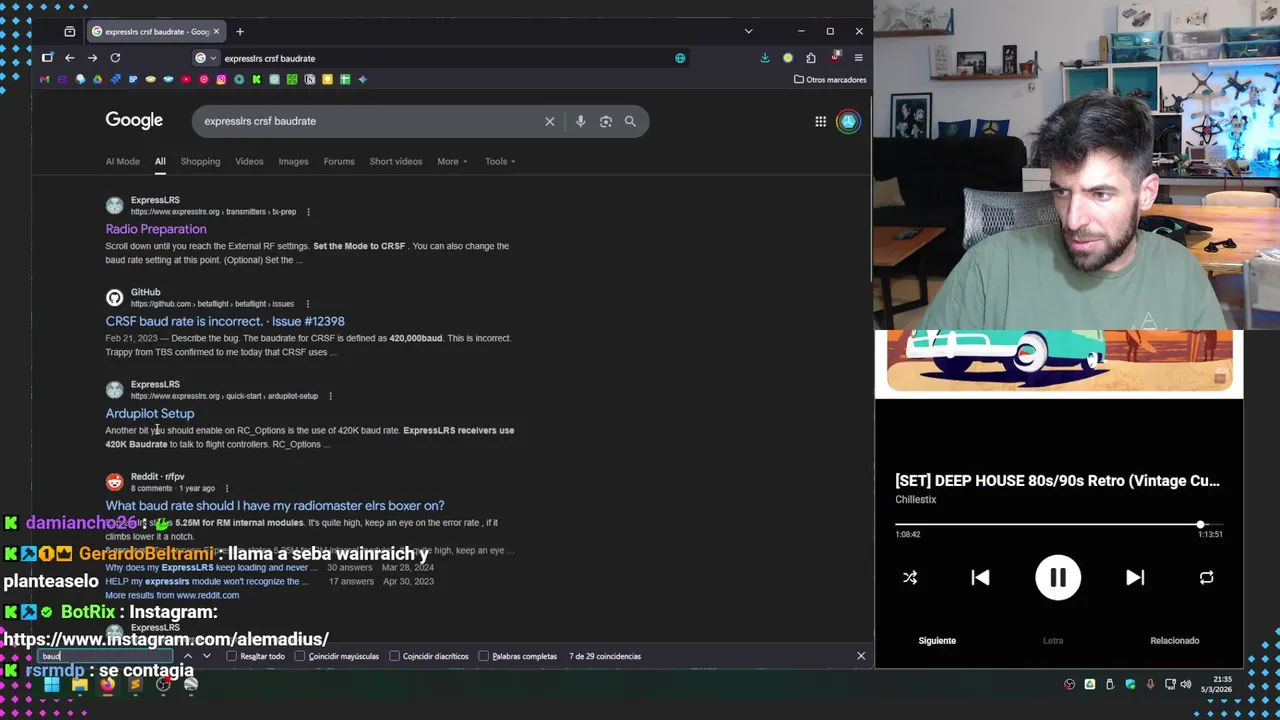Expand the Tools dropdown
This screenshot has width=1280, height=720.
[x=500, y=161]
